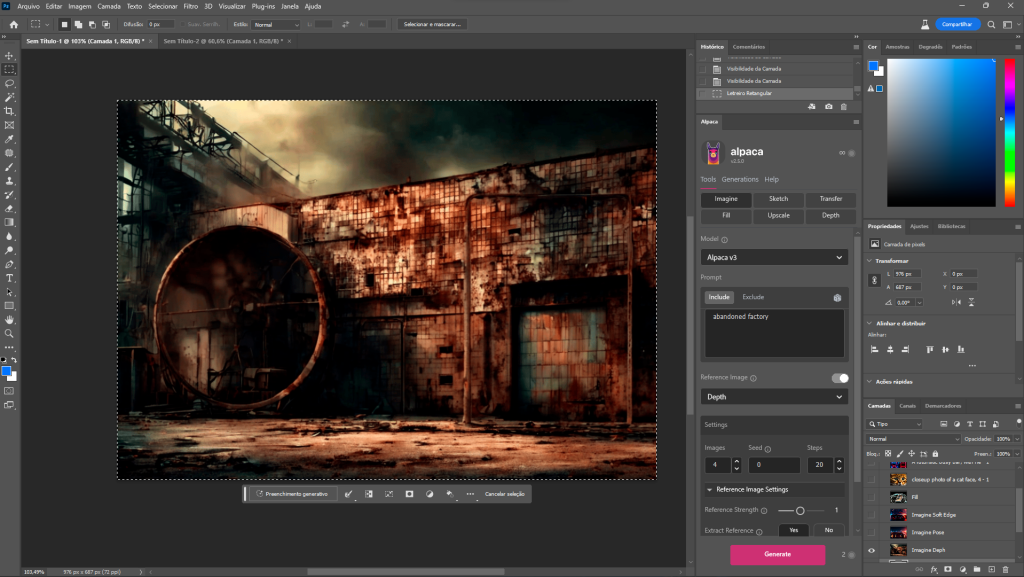
Task: Select the Type tool in the toolbar
Action: [9, 277]
